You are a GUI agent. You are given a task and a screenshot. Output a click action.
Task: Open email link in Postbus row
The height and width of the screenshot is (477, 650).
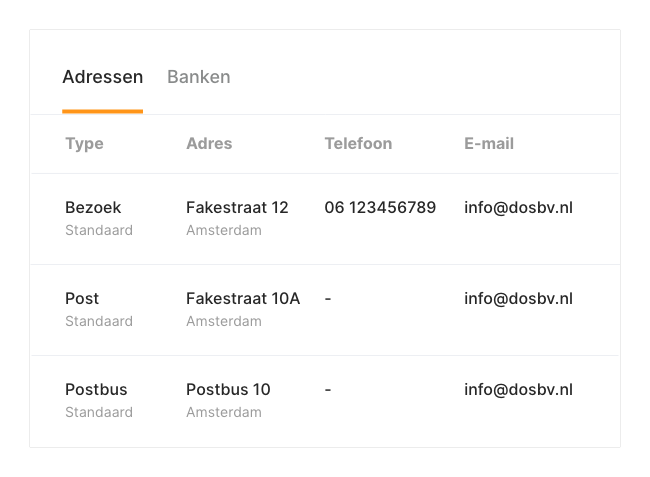coord(518,390)
